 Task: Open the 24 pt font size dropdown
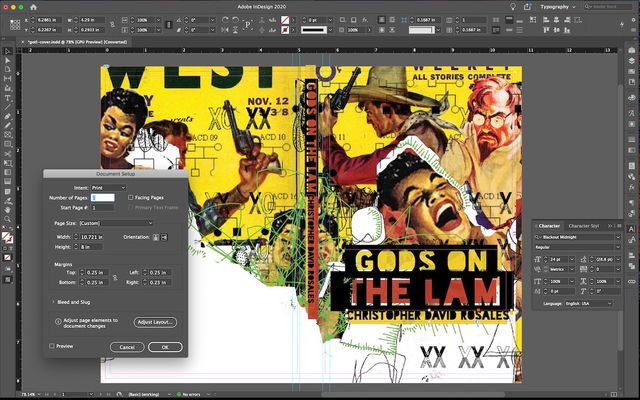(x=571, y=259)
